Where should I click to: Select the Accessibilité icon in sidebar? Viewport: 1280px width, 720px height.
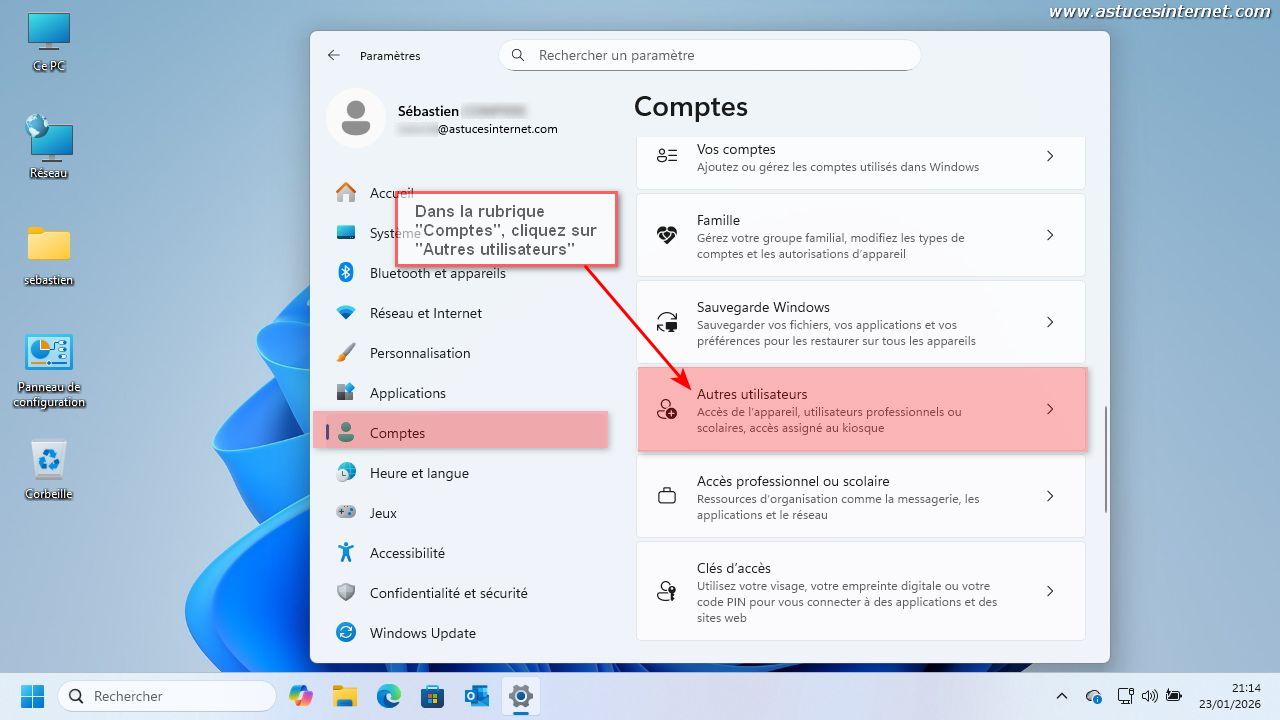(346, 553)
